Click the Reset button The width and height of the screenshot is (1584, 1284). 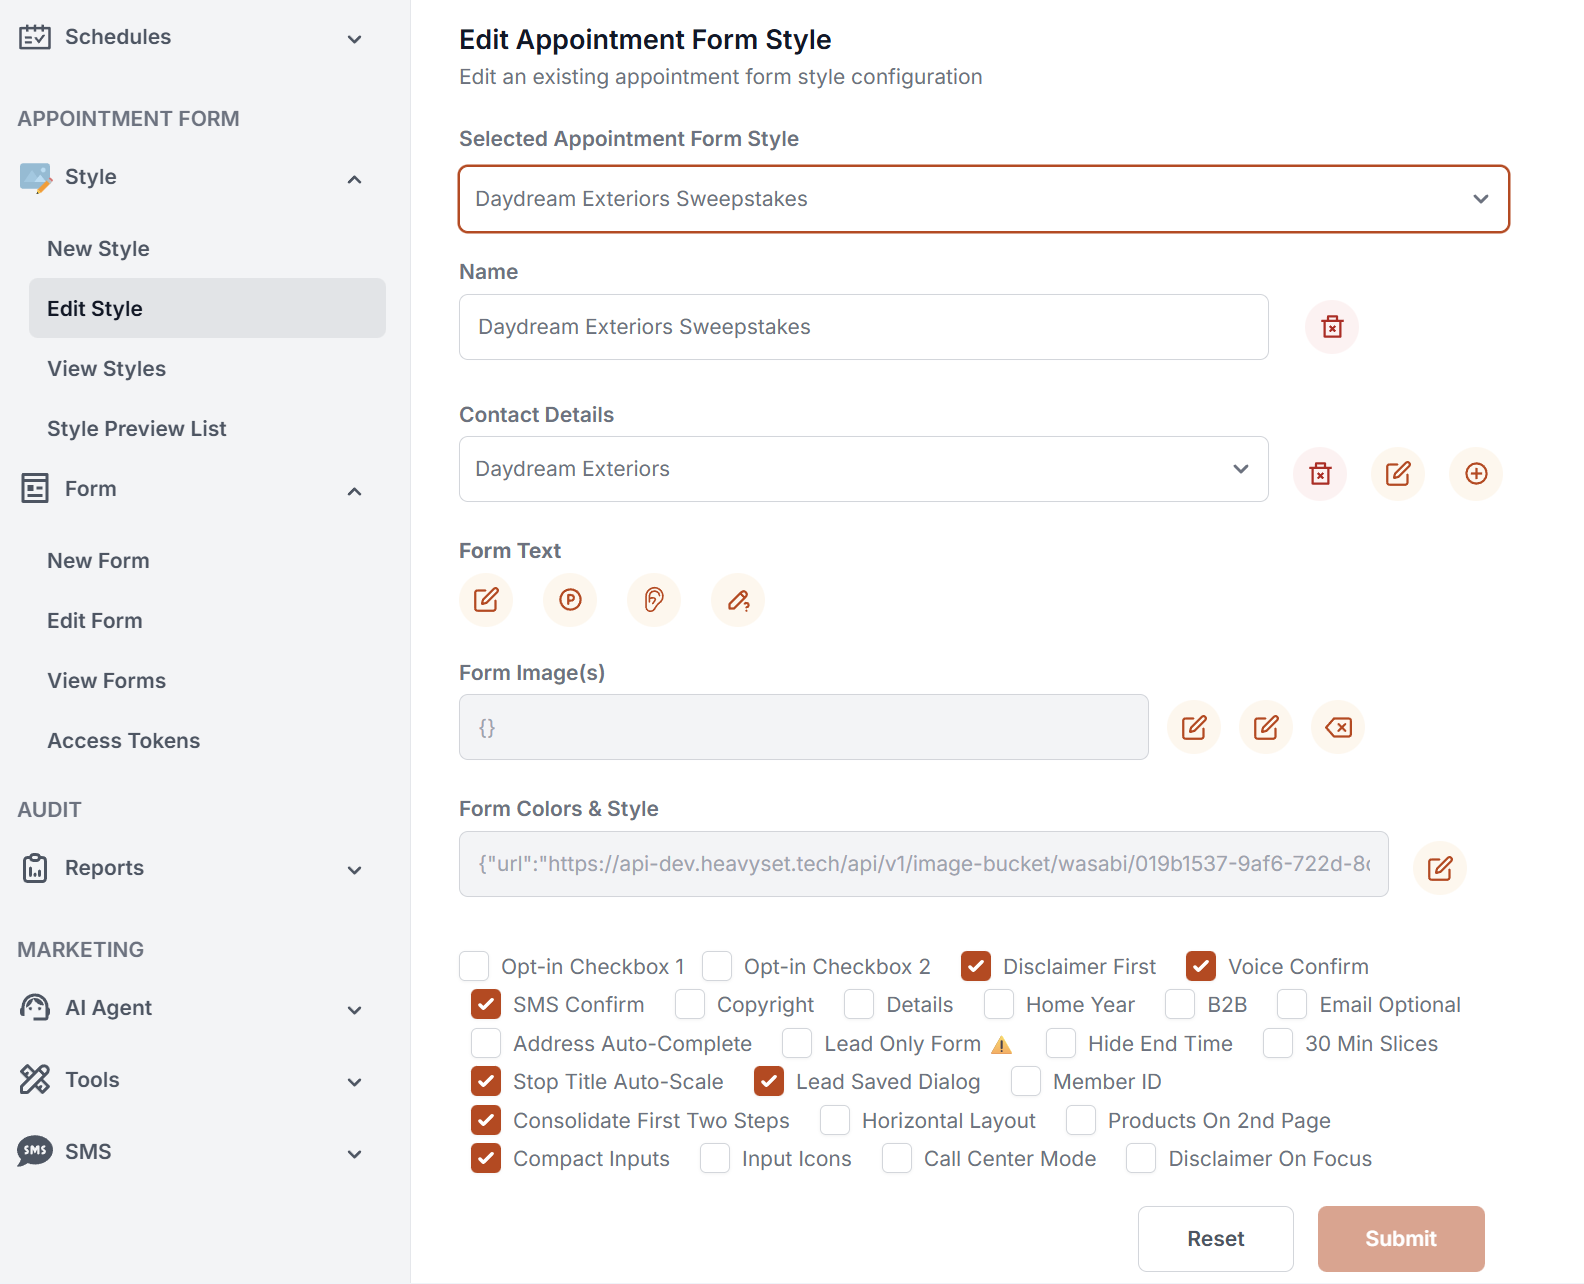tap(1216, 1239)
